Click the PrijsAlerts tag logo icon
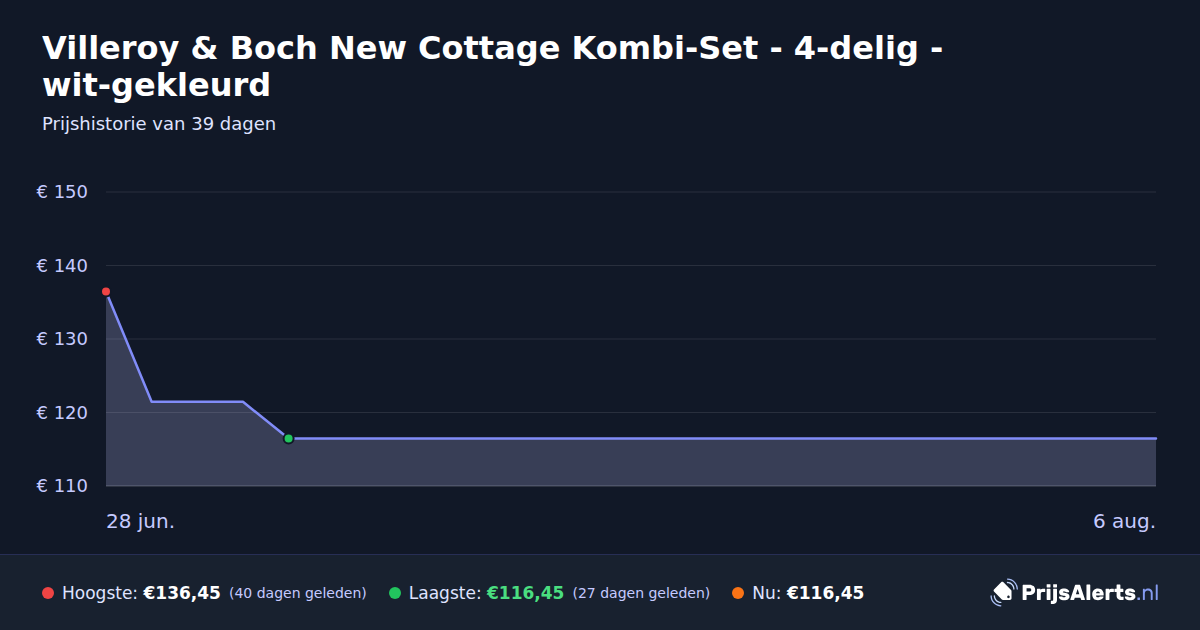This screenshot has width=1200, height=630. (x=1003, y=593)
